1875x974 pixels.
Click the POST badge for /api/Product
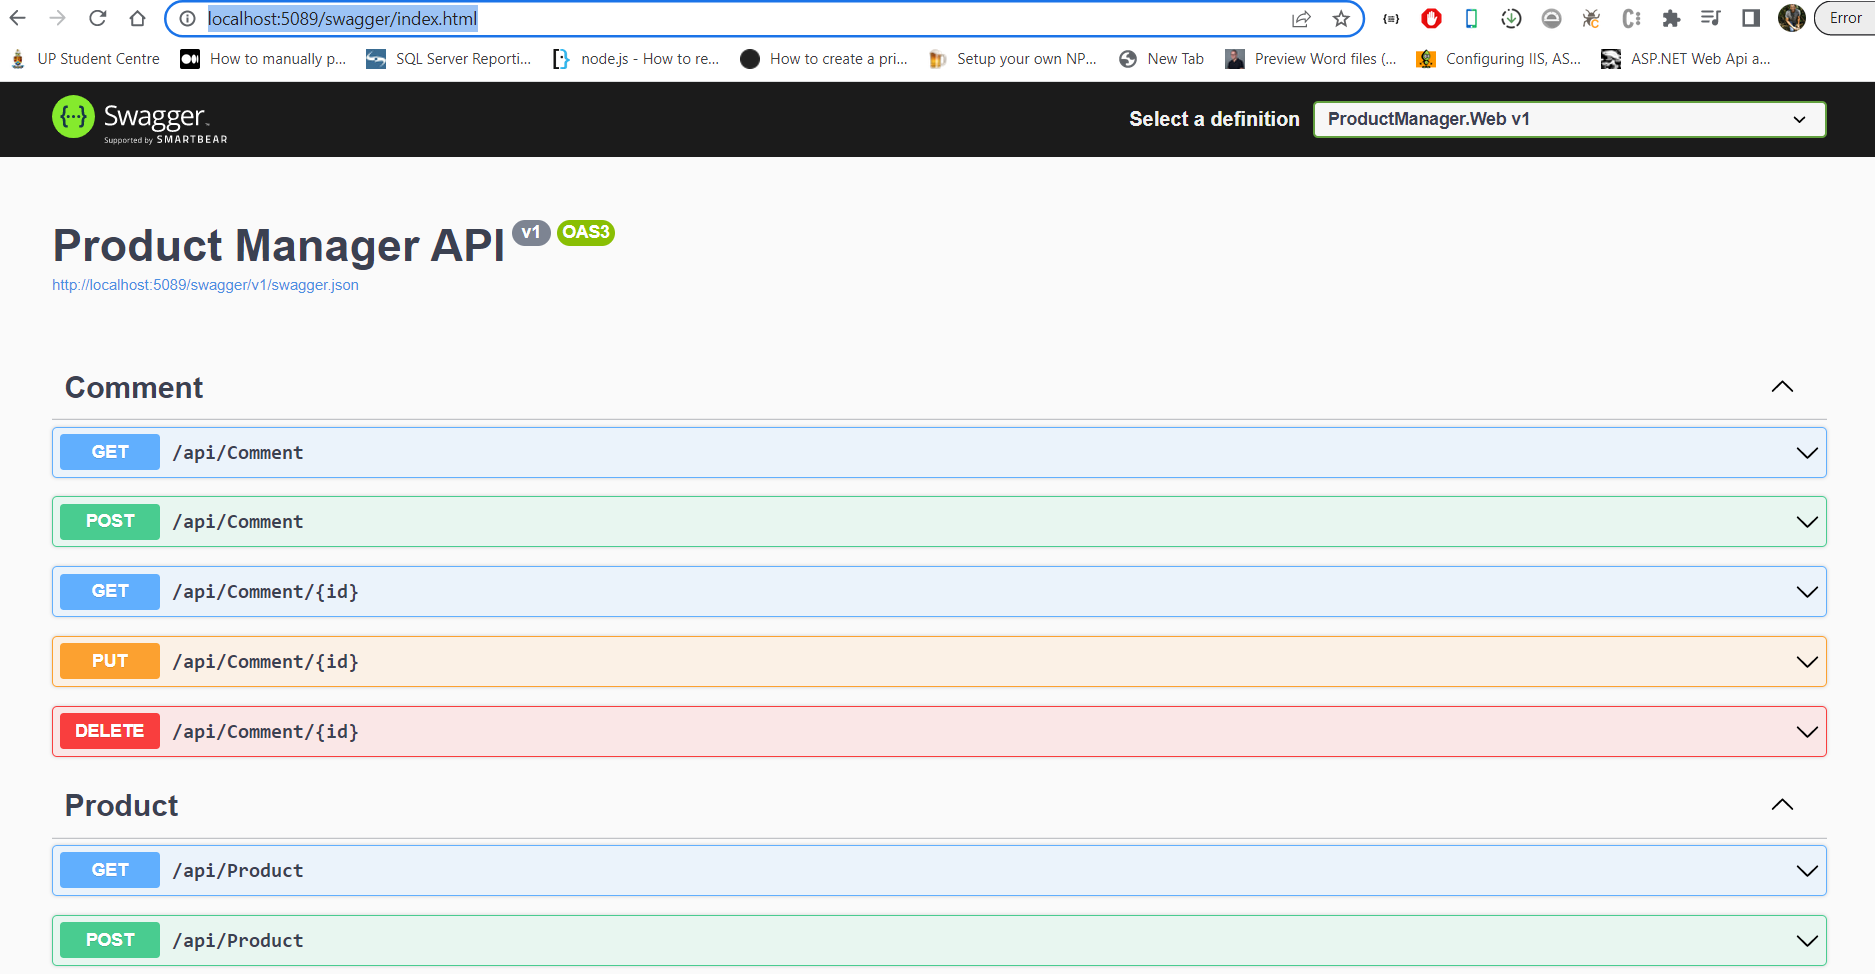[x=110, y=940]
